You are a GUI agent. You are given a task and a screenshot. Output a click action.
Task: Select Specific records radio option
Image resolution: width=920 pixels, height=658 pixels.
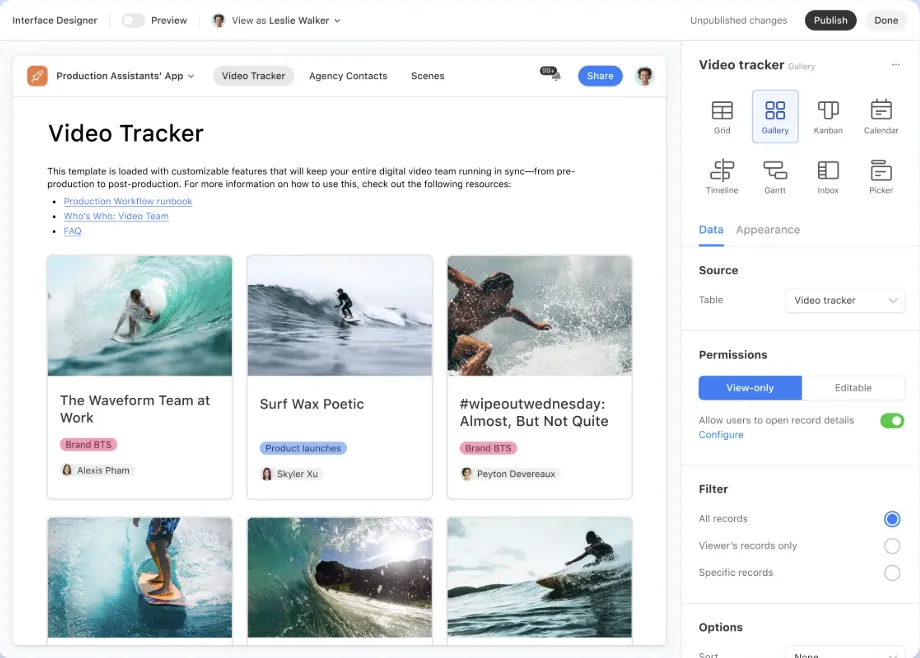pyautogui.click(x=892, y=573)
